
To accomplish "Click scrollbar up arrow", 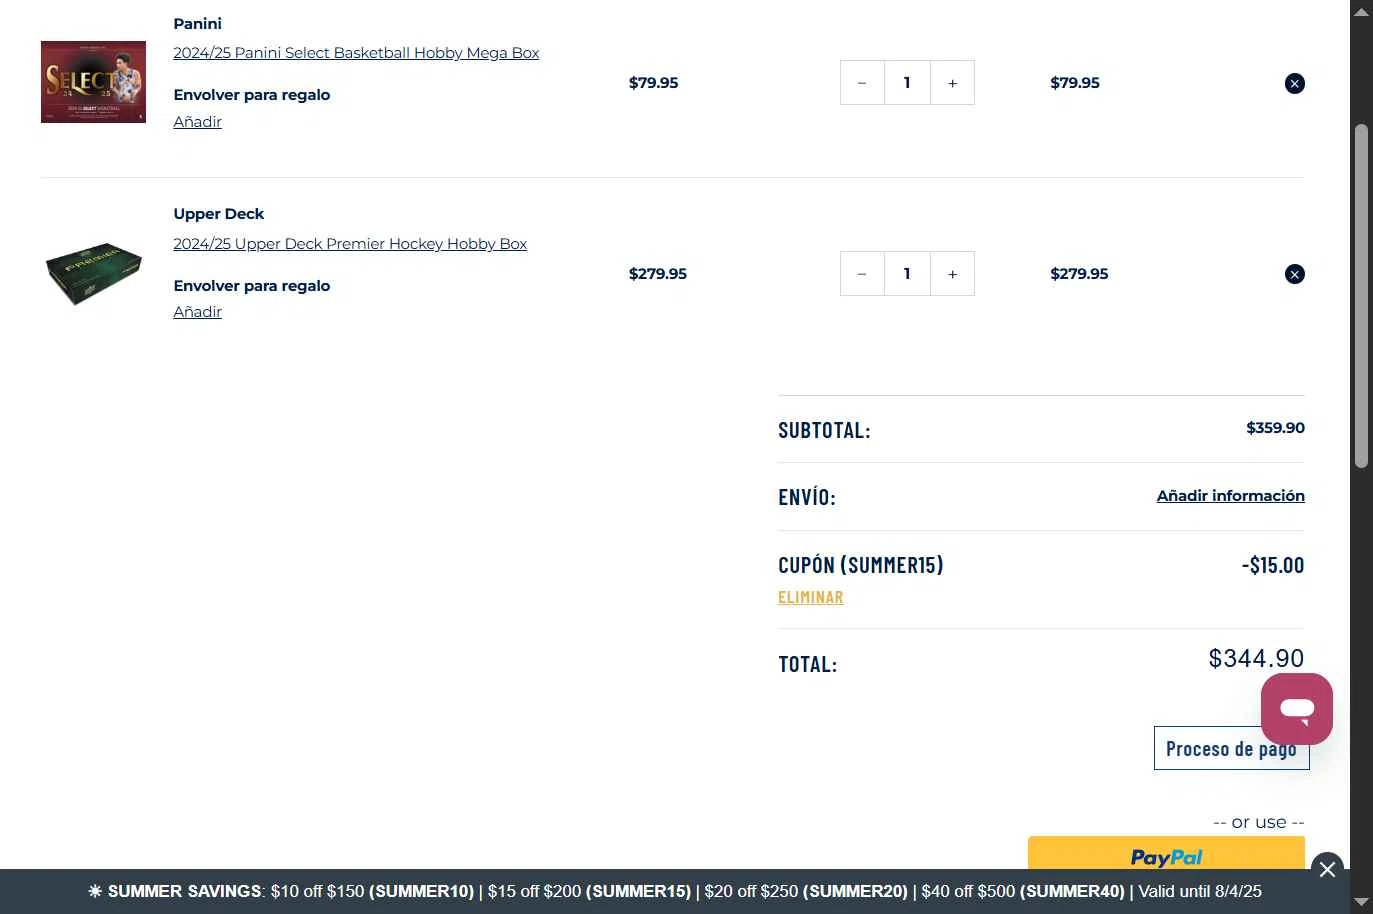I will pyautogui.click(x=1361, y=12).
